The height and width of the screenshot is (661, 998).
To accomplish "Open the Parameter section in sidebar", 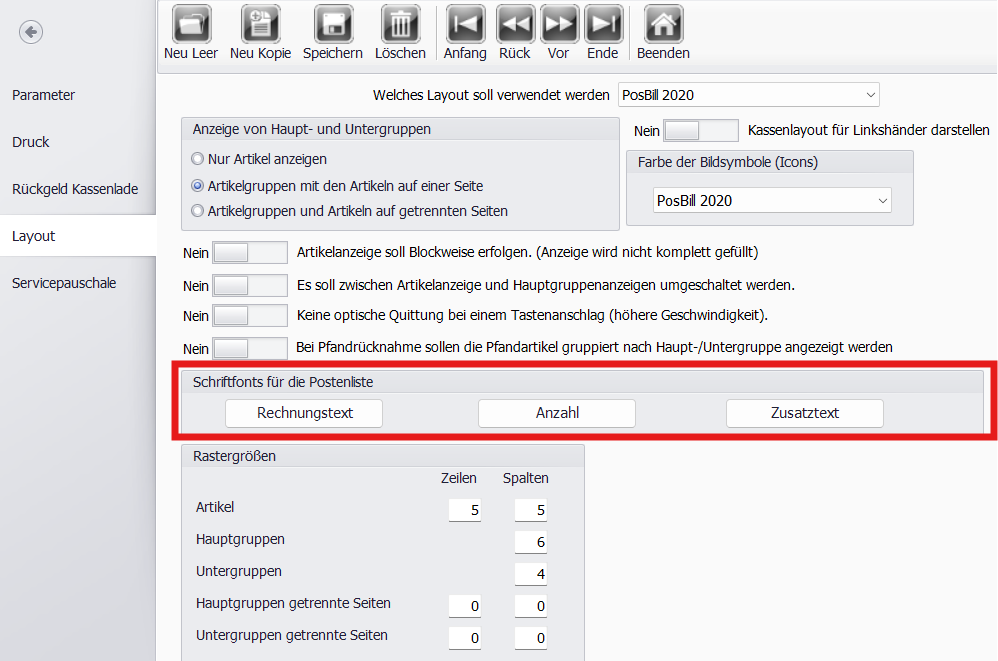I will pos(44,95).
